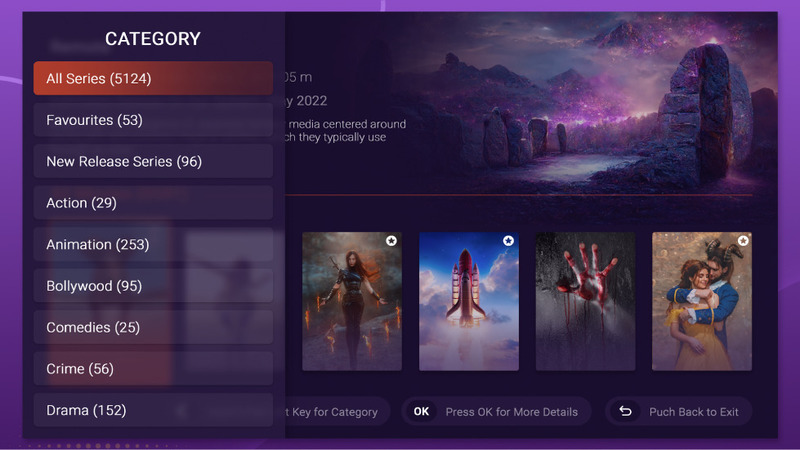
Task: Choose the Bollywood category
Action: [153, 286]
